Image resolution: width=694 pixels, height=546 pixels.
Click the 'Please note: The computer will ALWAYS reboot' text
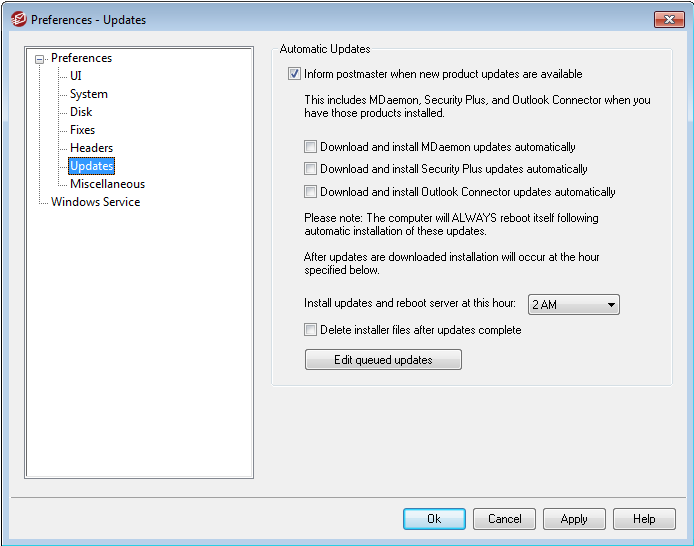451,224
